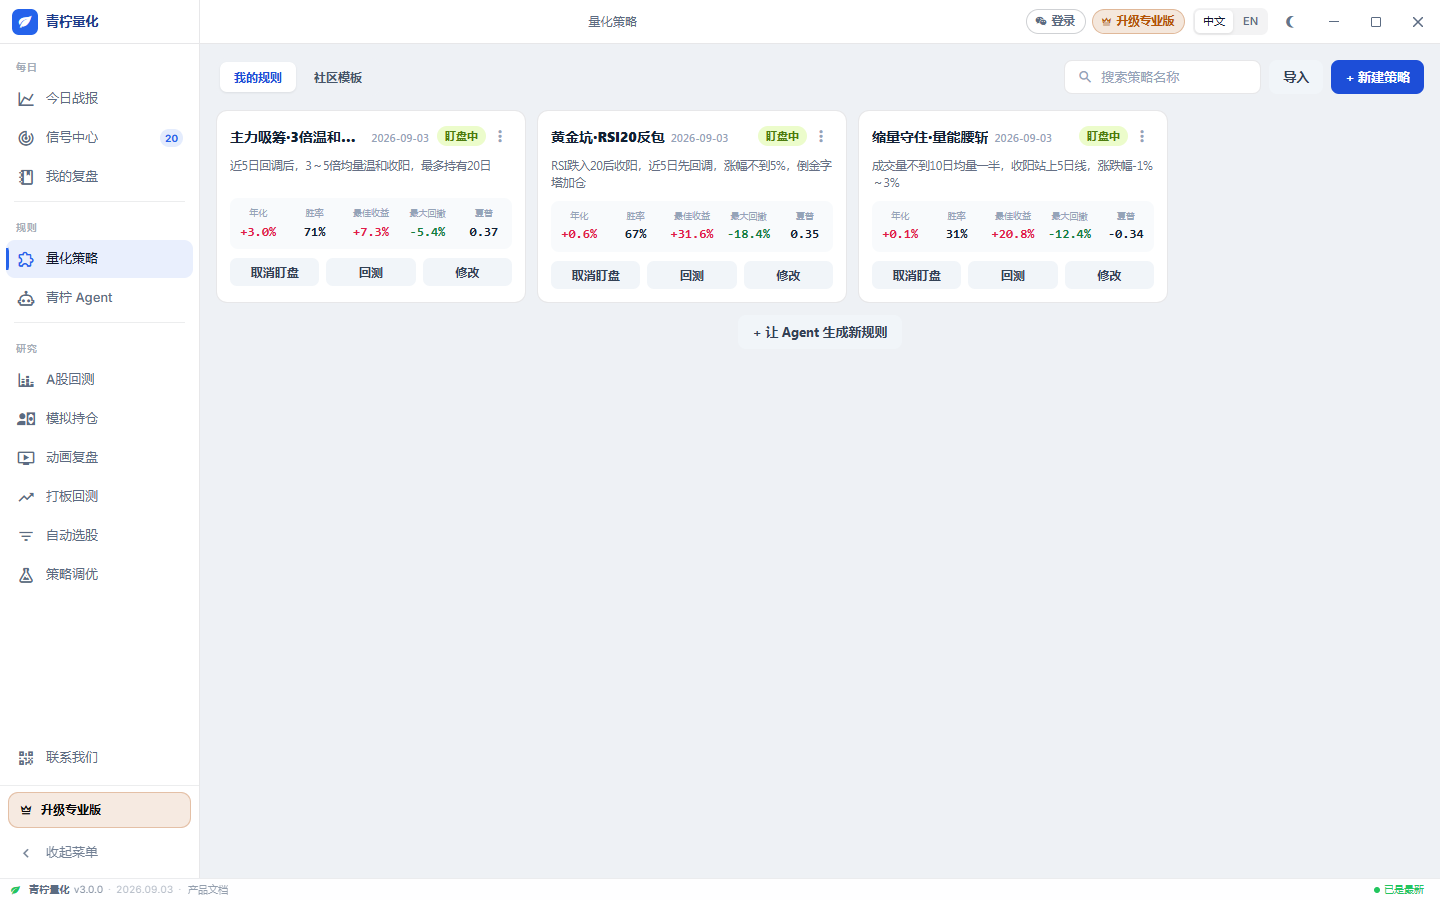Viewport: 1440px width, 900px height.
Task: Switch to 社区模板 tab
Action: (338, 78)
